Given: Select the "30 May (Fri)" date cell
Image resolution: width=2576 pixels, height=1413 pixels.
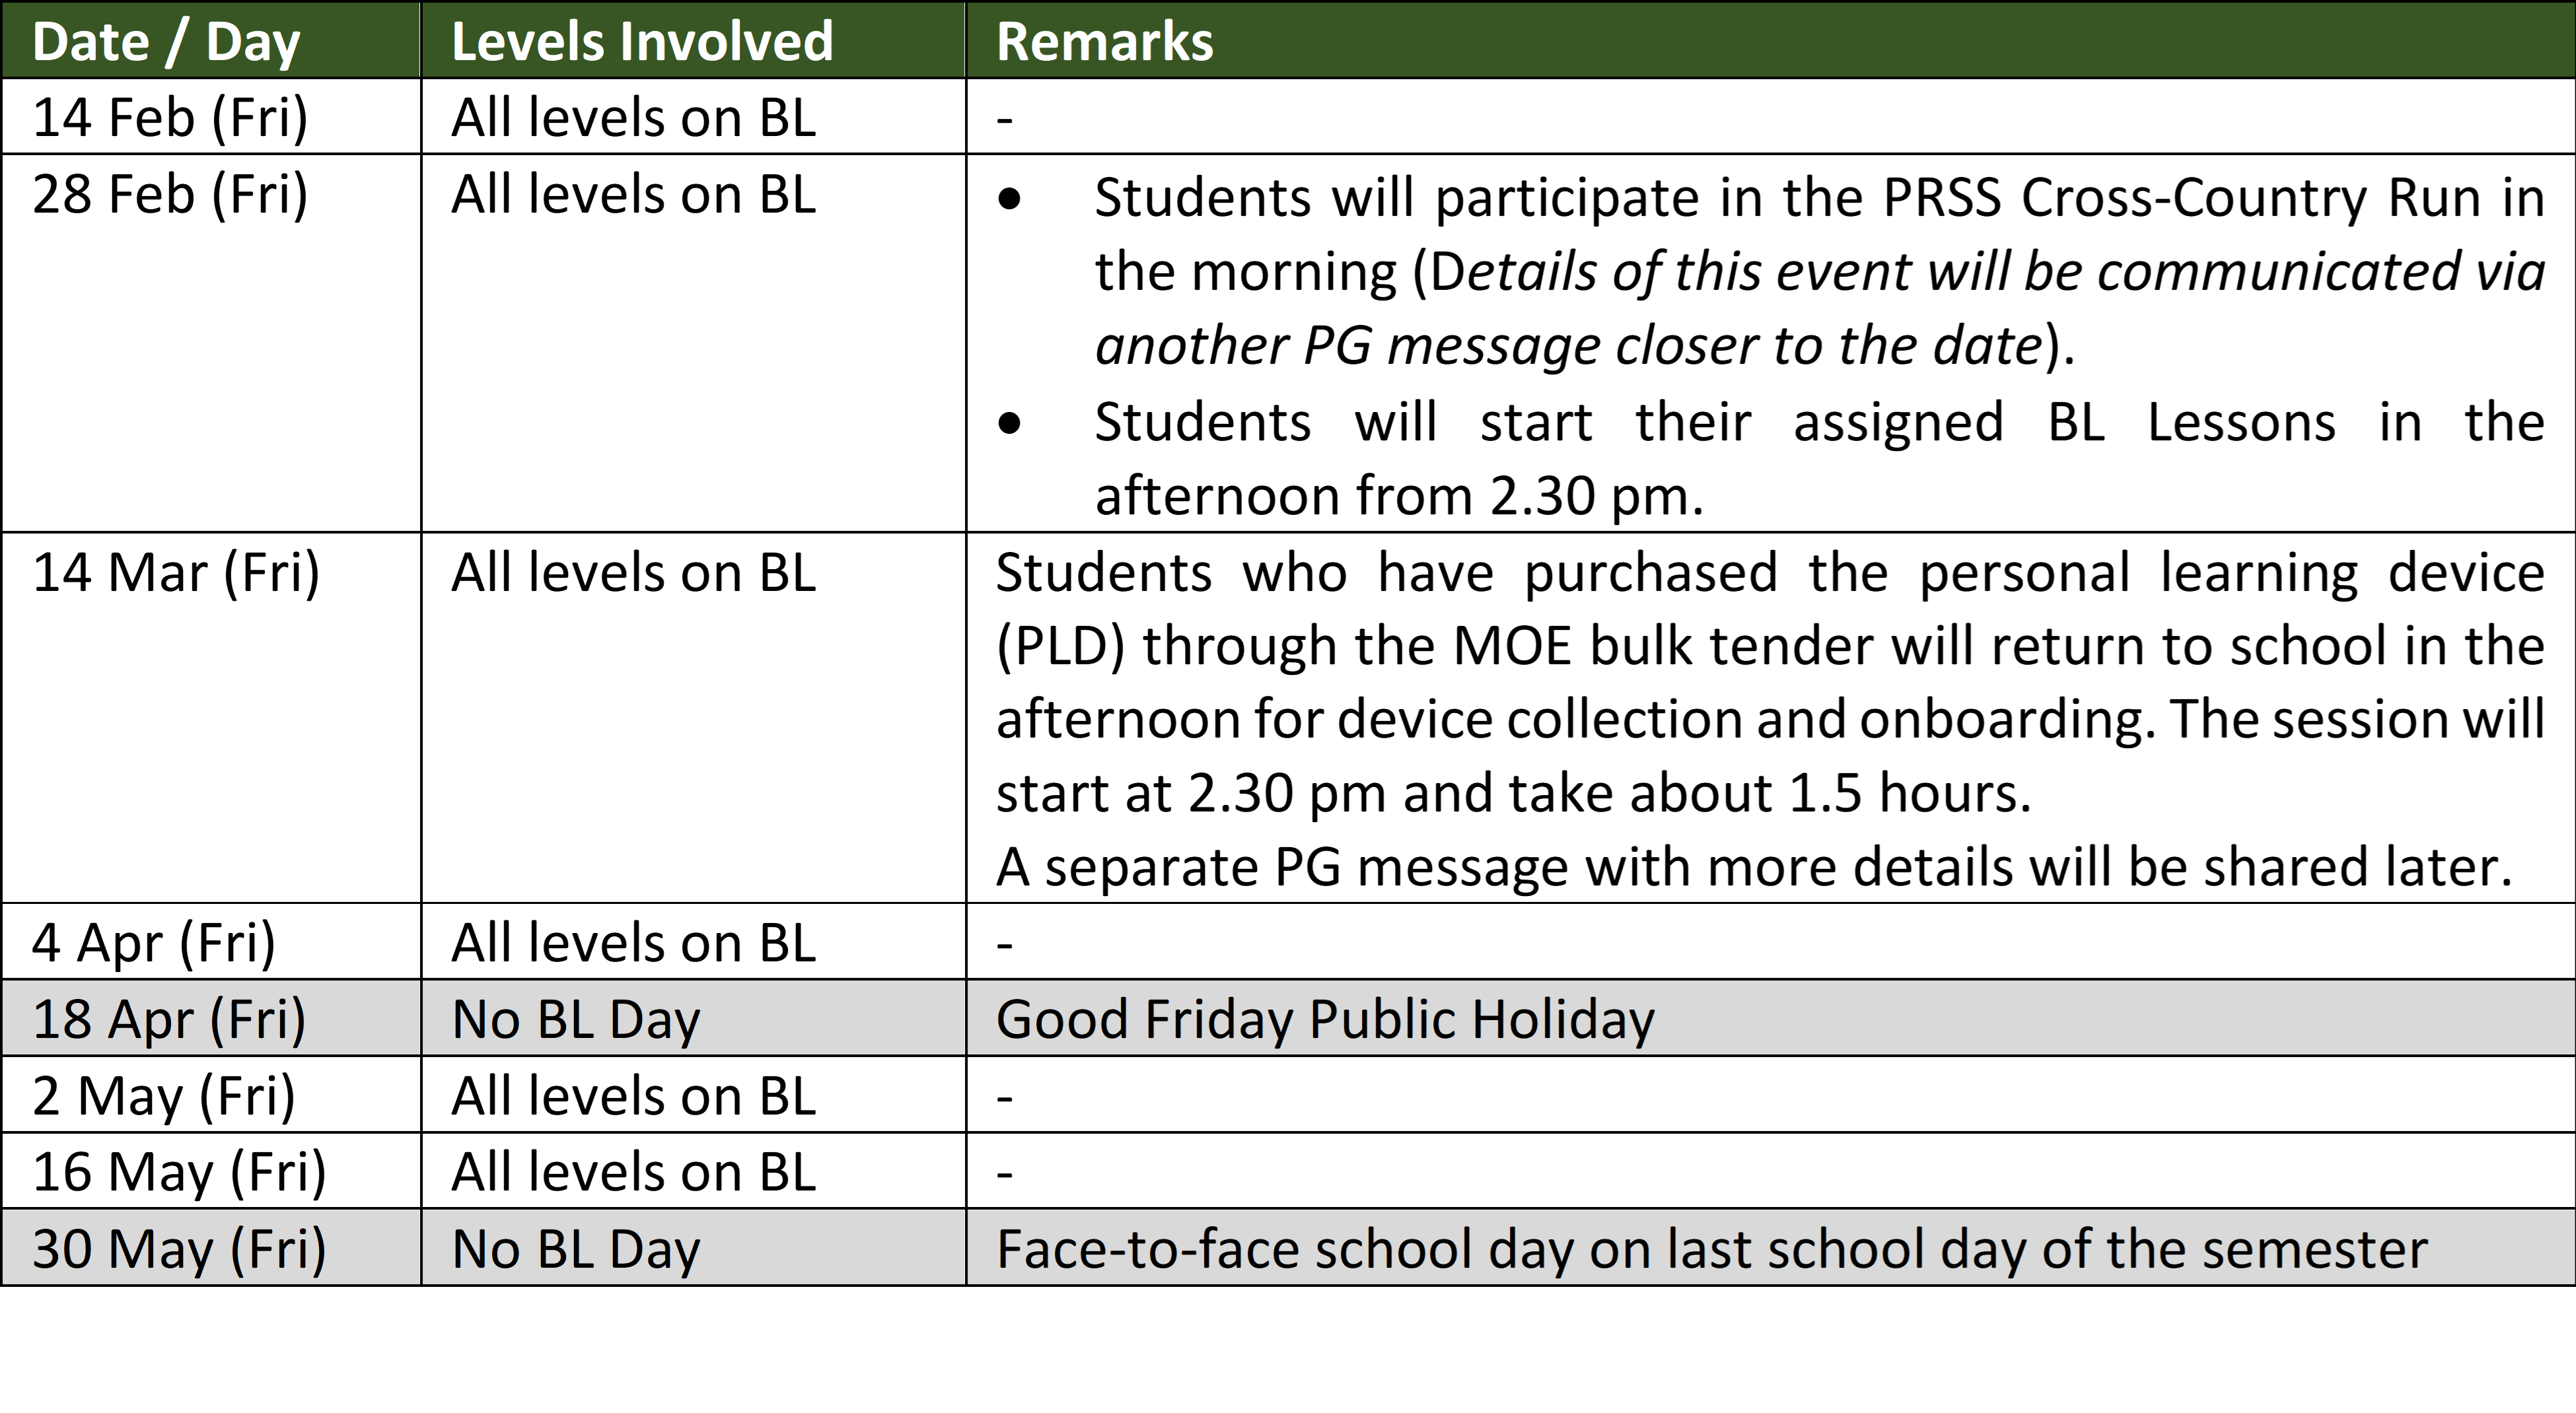Looking at the screenshot, I should [x=211, y=1248].
